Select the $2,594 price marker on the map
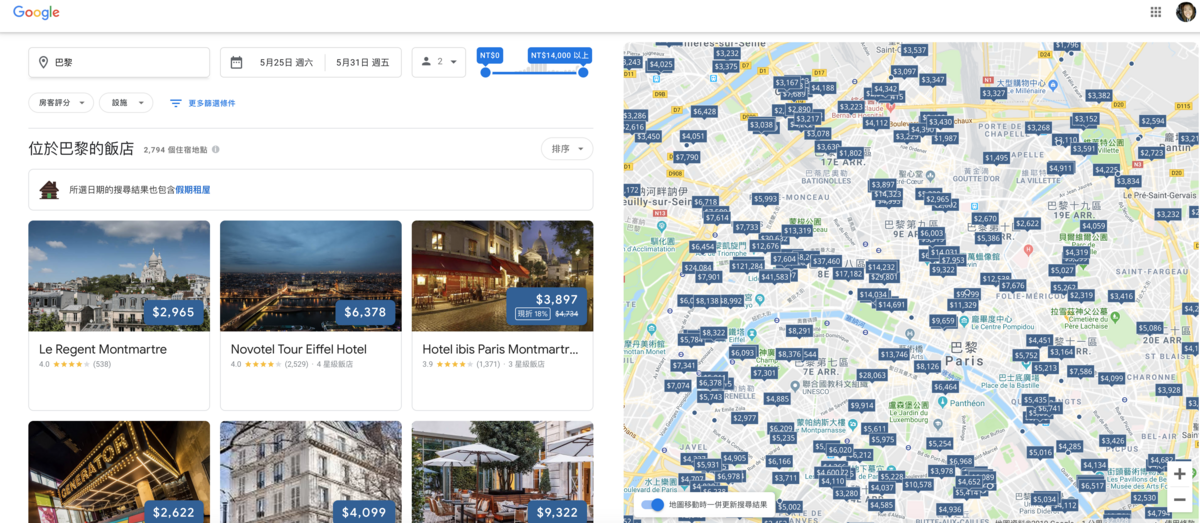Image resolution: width=1200 pixels, height=523 pixels. point(1153,121)
